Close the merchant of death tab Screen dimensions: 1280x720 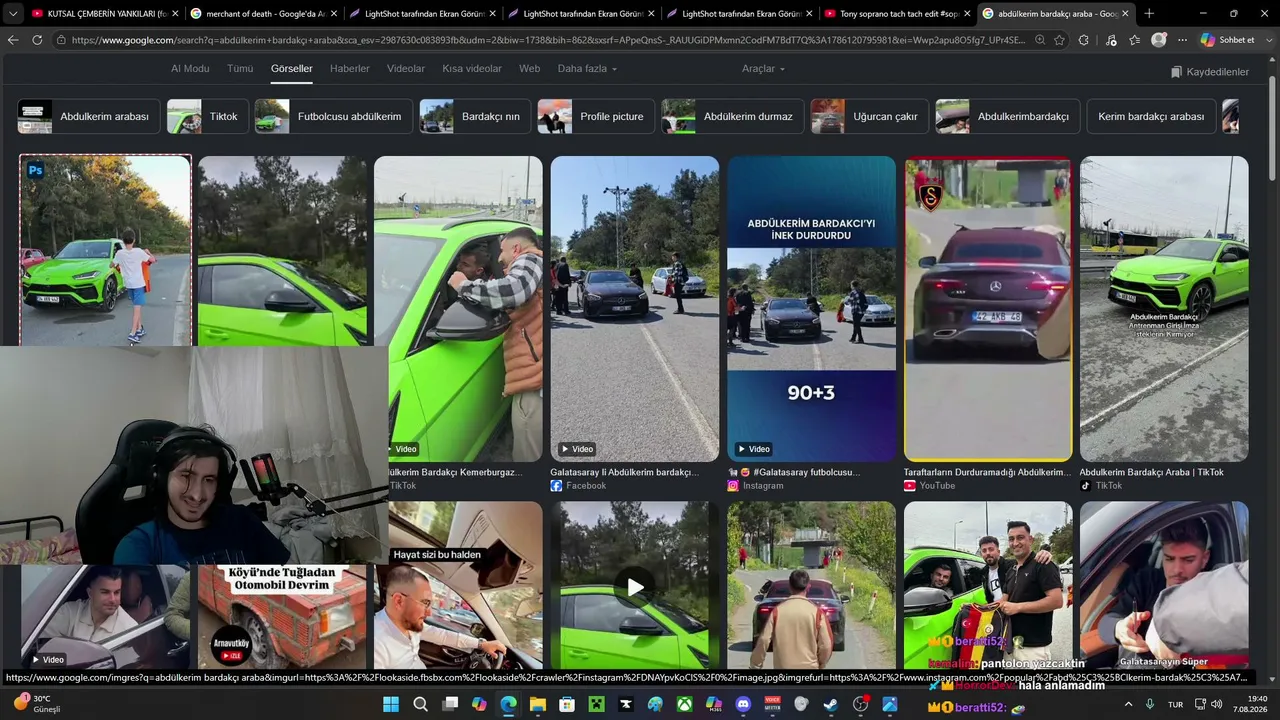pyautogui.click(x=334, y=14)
